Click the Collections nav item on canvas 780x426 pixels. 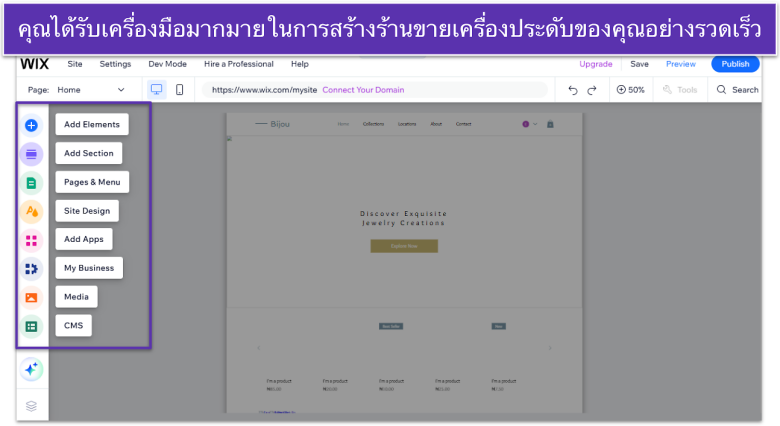click(x=373, y=124)
